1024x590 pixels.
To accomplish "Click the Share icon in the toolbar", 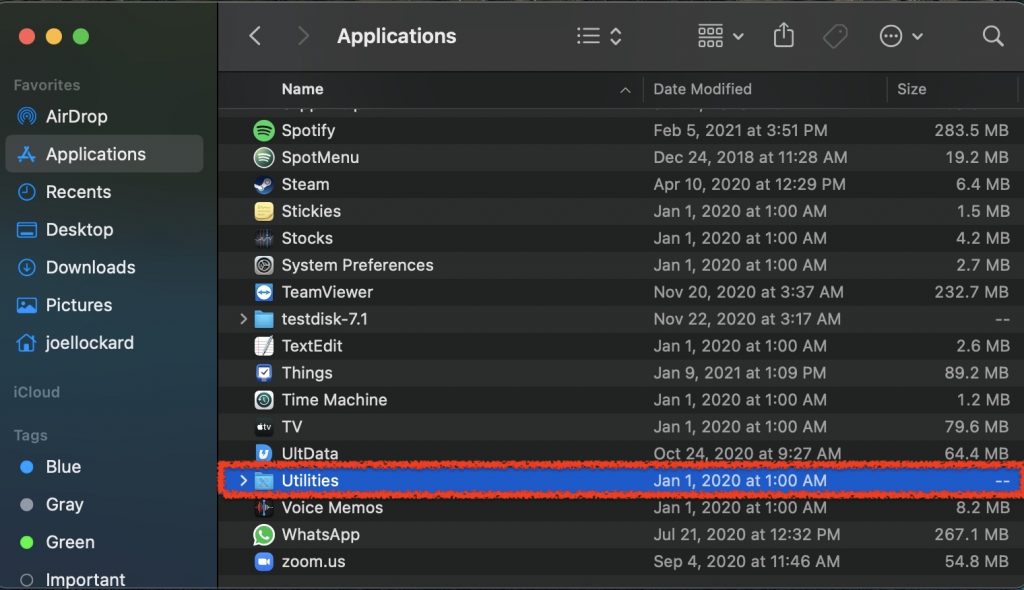I will pyautogui.click(x=783, y=35).
